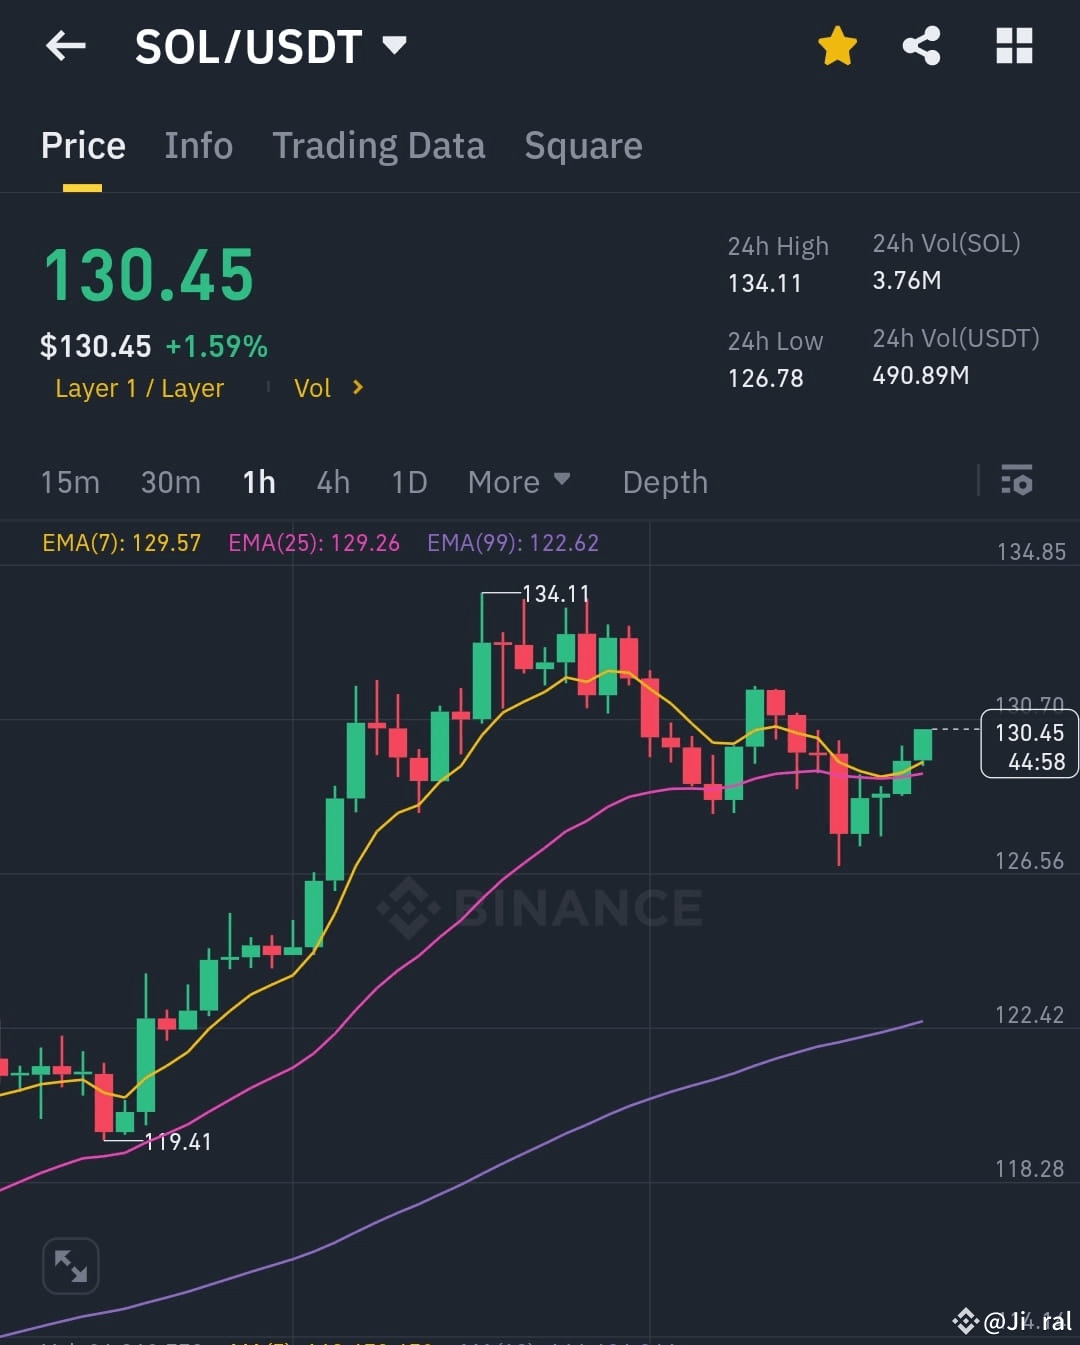Open the share options icon

[921, 46]
